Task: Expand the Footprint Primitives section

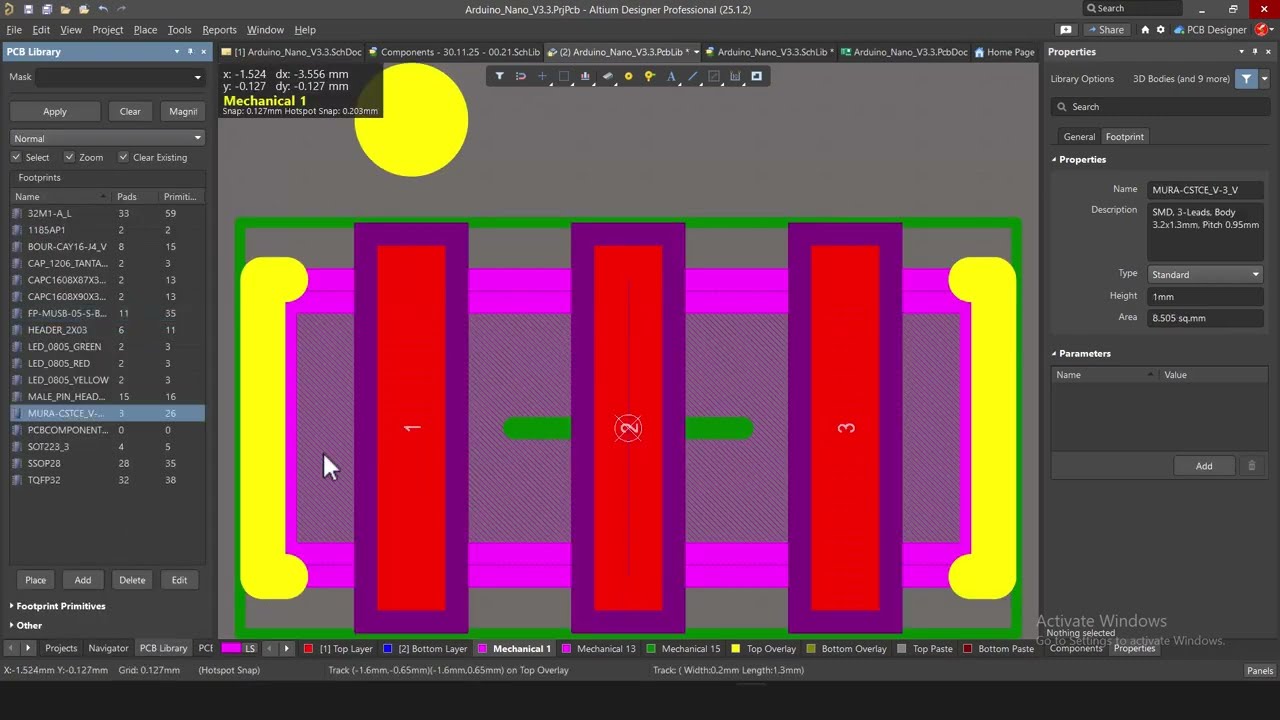Action: (x=60, y=606)
